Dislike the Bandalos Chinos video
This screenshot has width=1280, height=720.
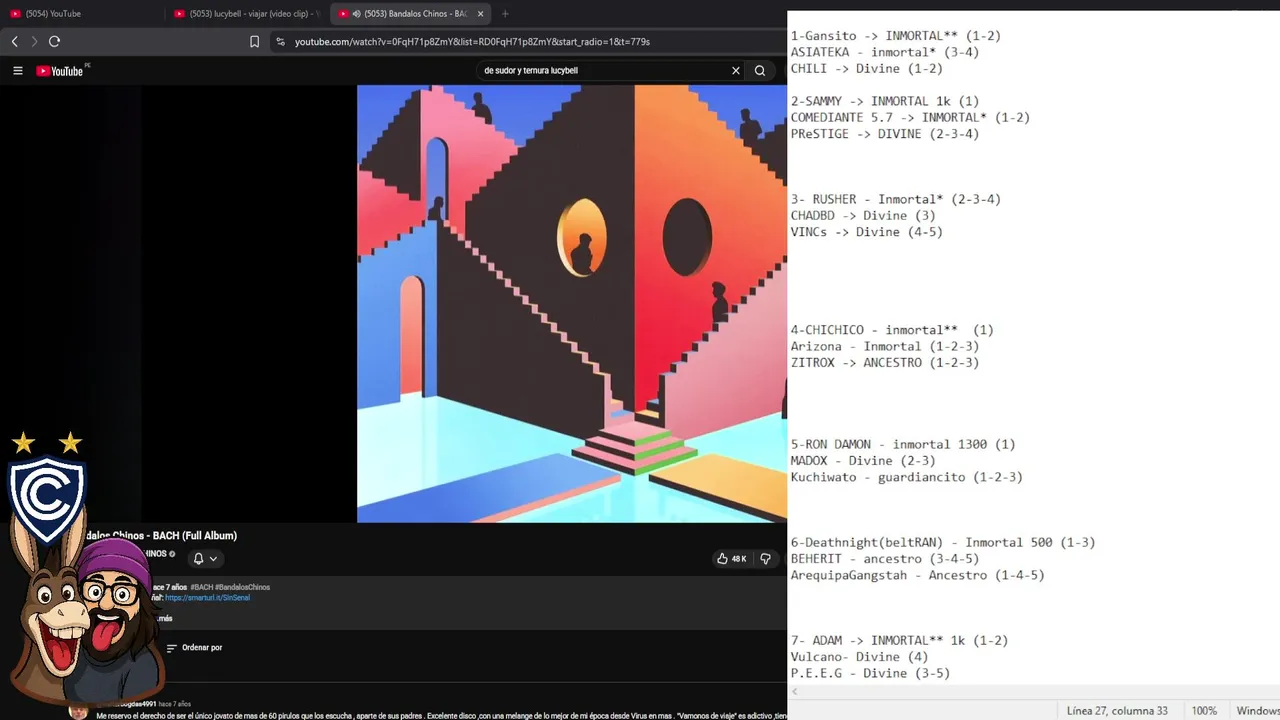click(x=765, y=559)
